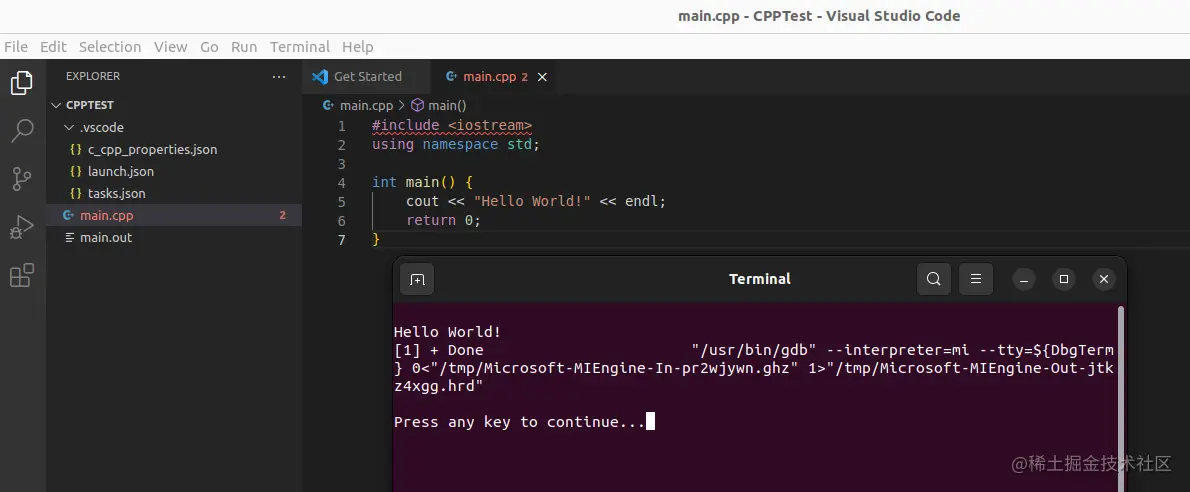Screen dimensions: 1190x492
Task: Open the Selection menu
Action: [x=110, y=47]
